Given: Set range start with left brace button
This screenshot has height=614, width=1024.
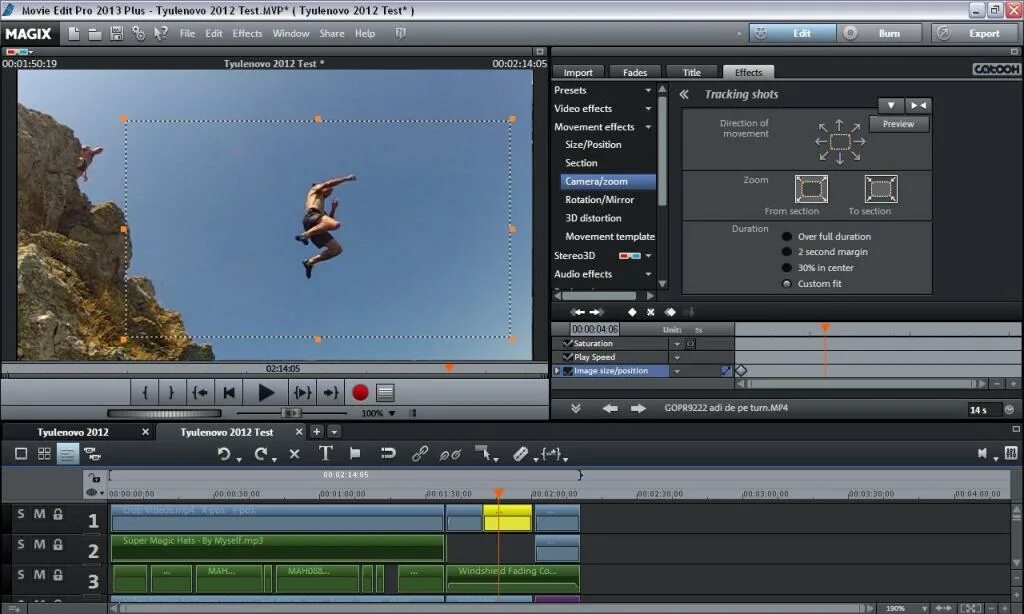Looking at the screenshot, I should pyautogui.click(x=145, y=393).
